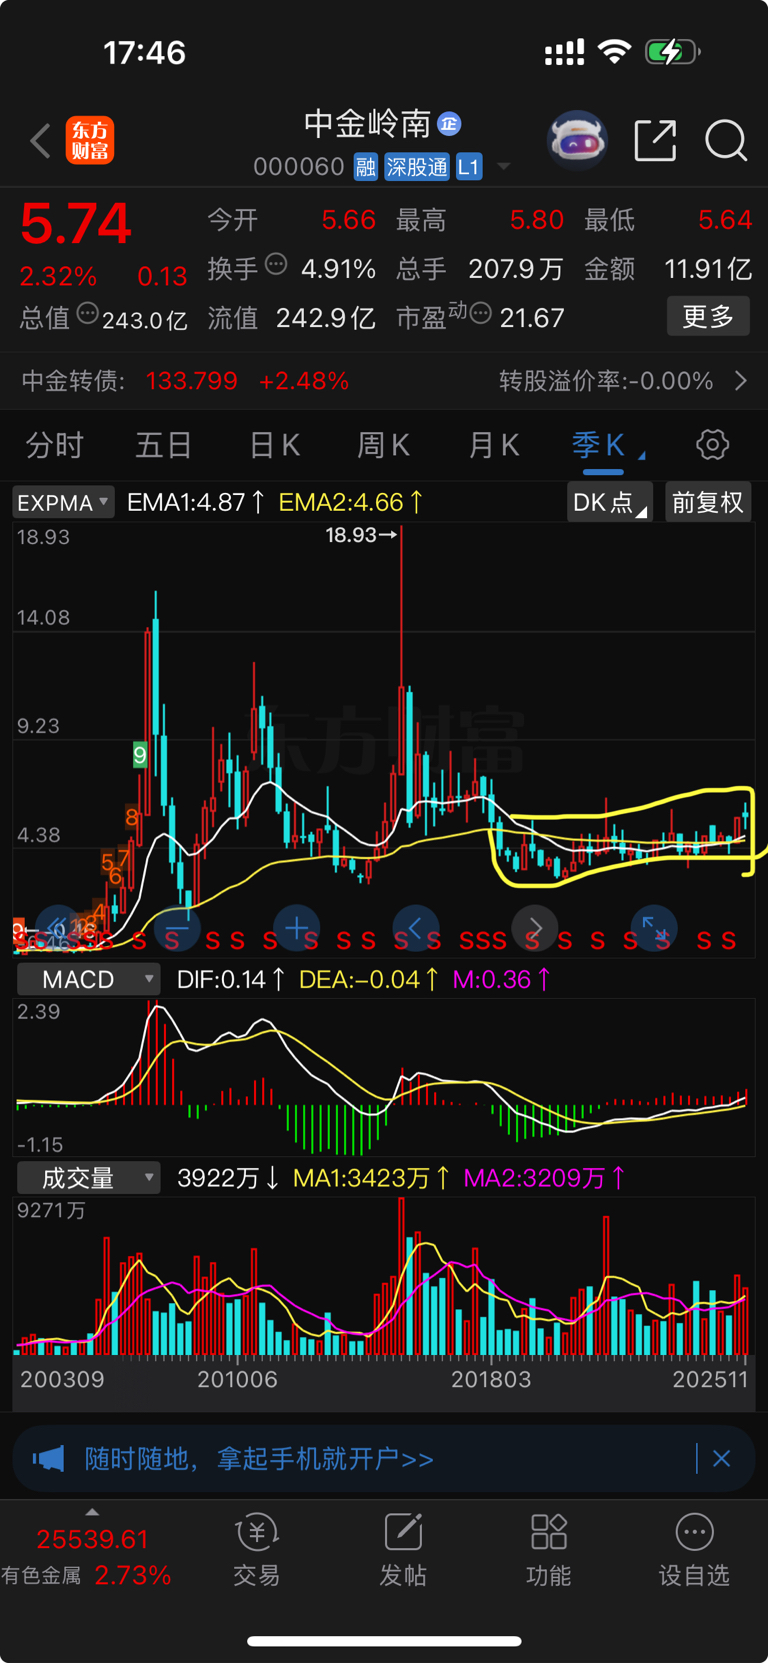Share this stock page
This screenshot has width=768, height=1663.
(x=656, y=140)
